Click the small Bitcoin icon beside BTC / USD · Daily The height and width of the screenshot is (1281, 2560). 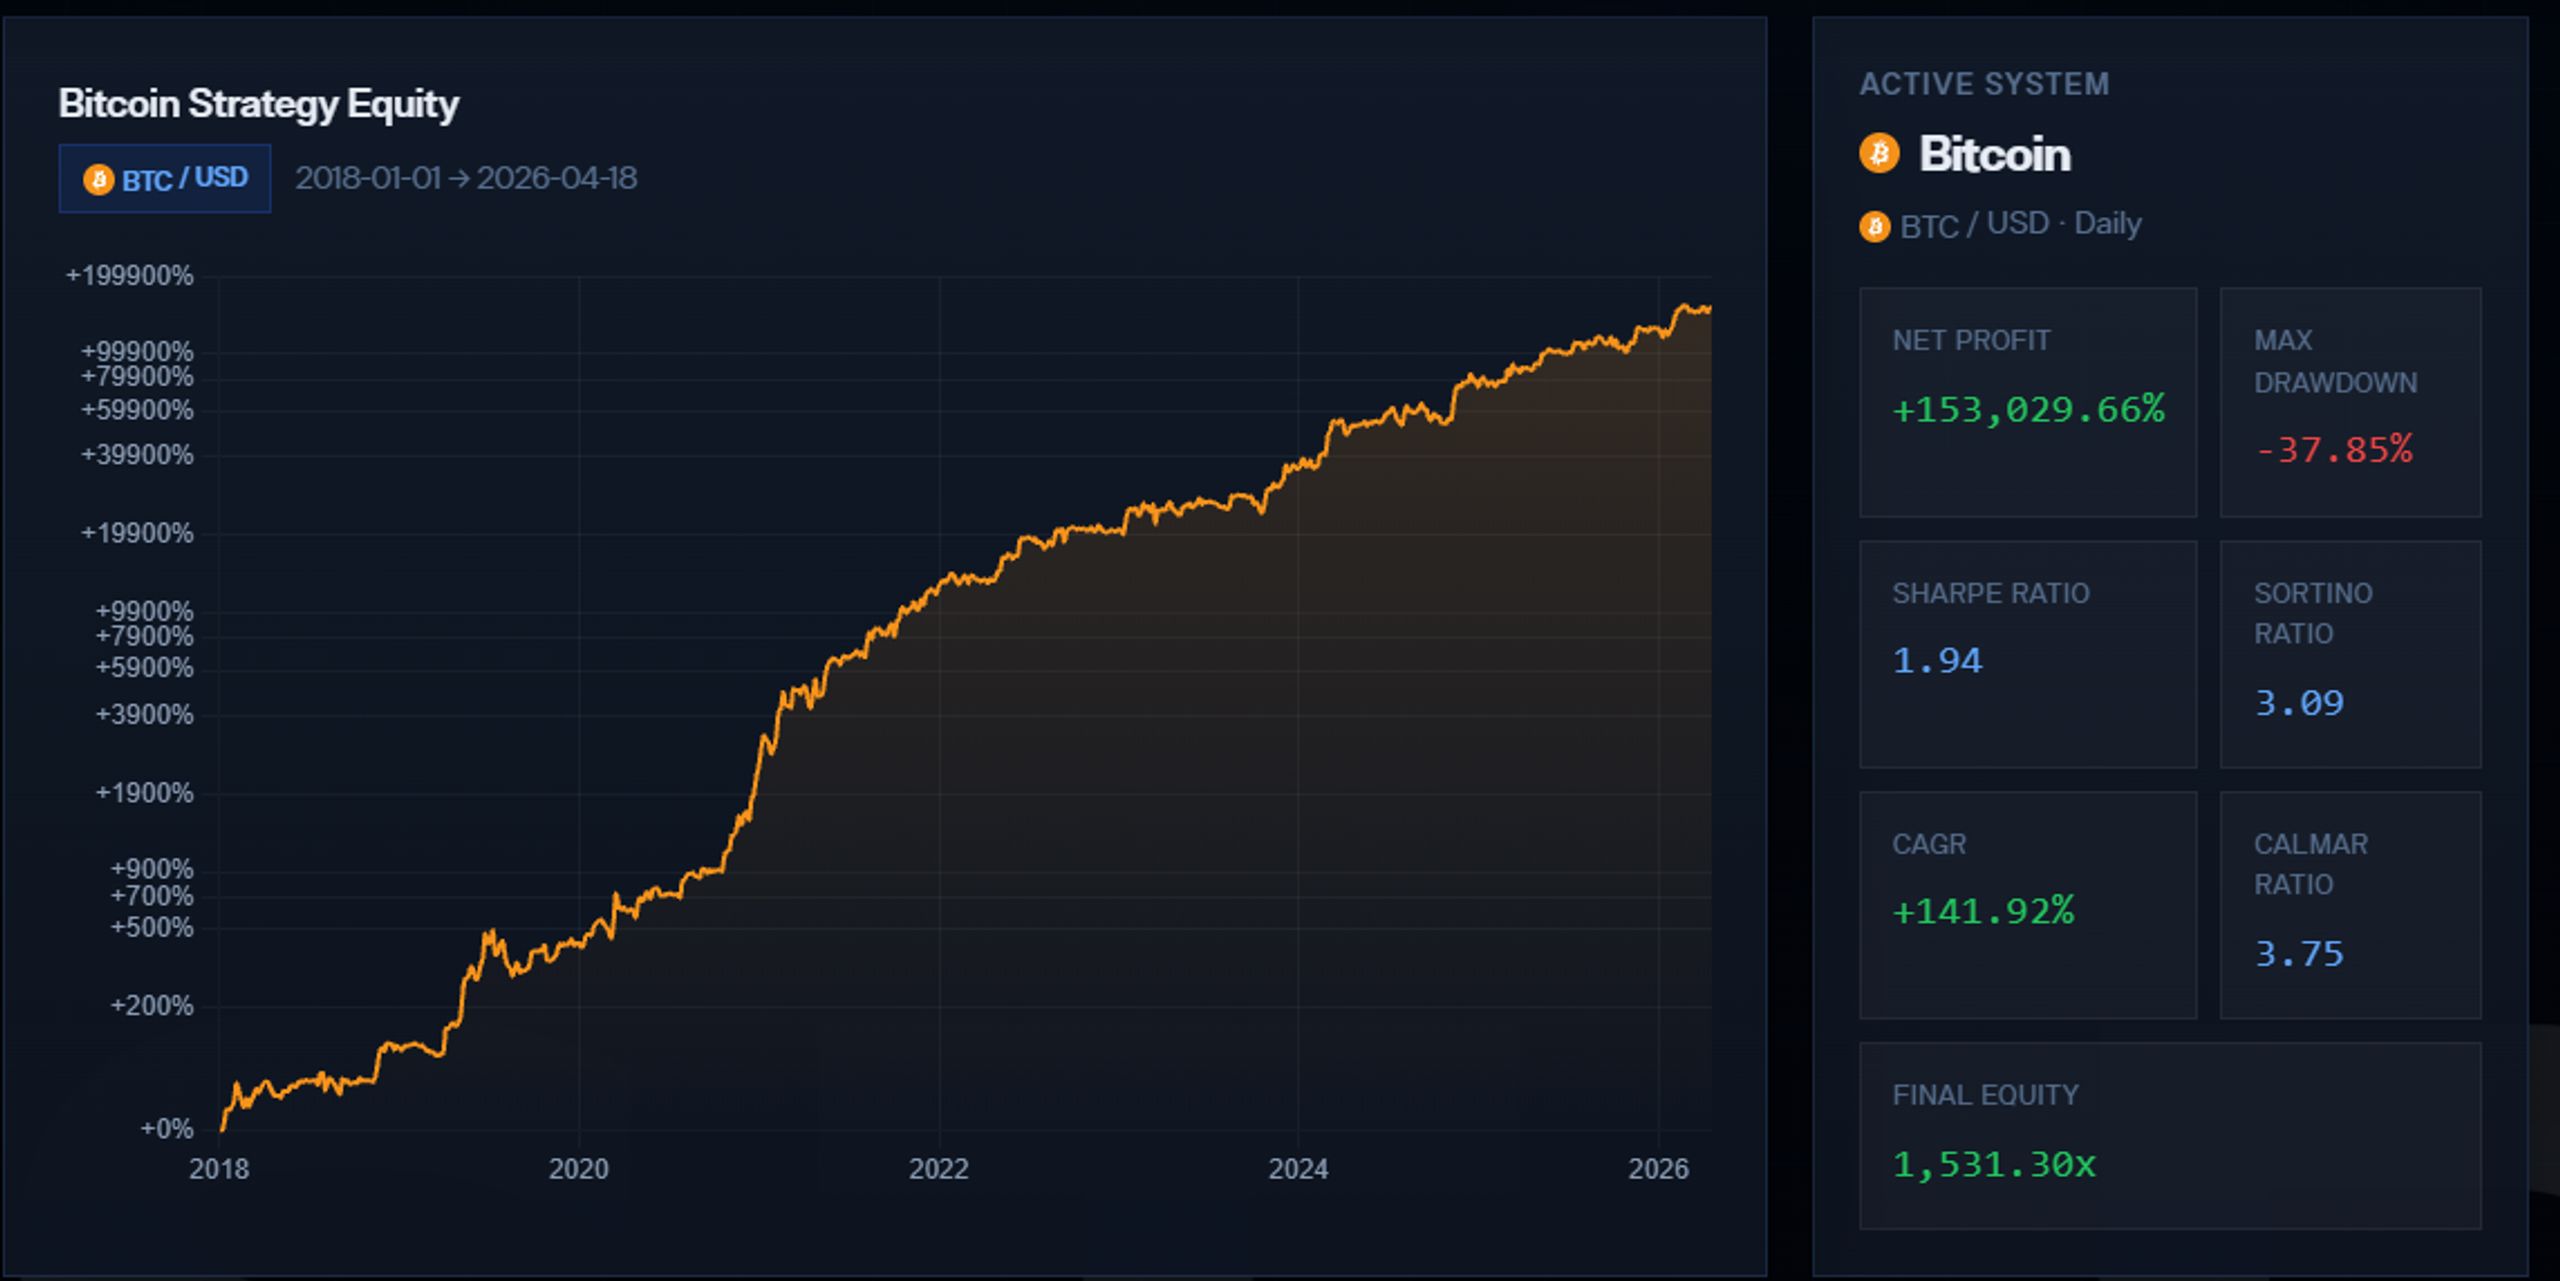tap(1875, 226)
